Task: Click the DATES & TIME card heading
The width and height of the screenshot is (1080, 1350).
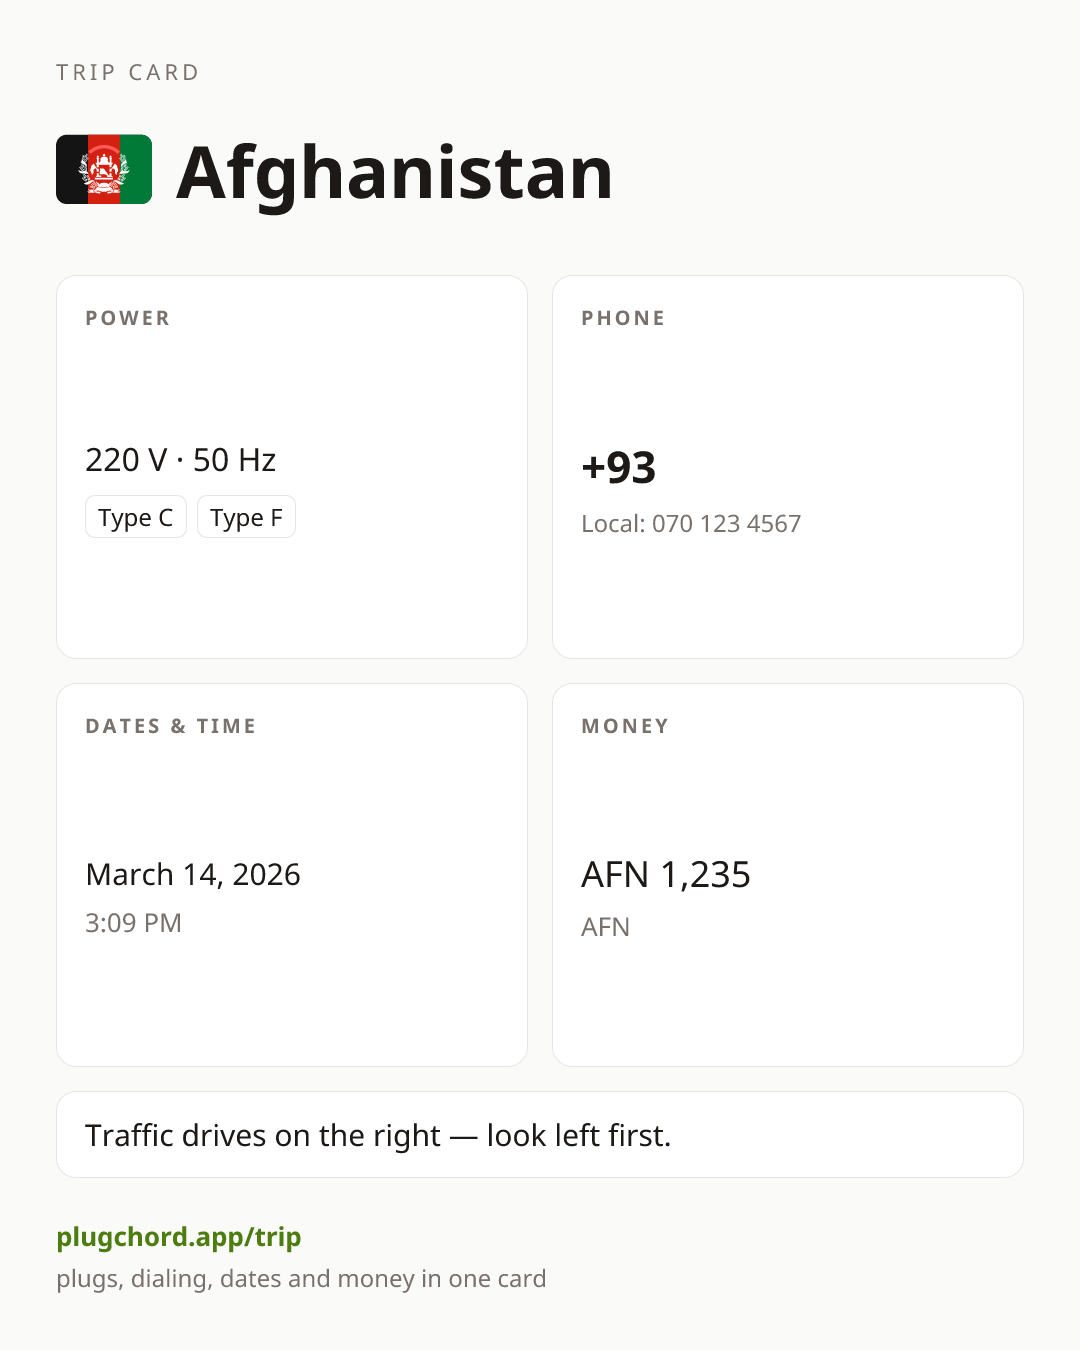Action: click(x=171, y=726)
